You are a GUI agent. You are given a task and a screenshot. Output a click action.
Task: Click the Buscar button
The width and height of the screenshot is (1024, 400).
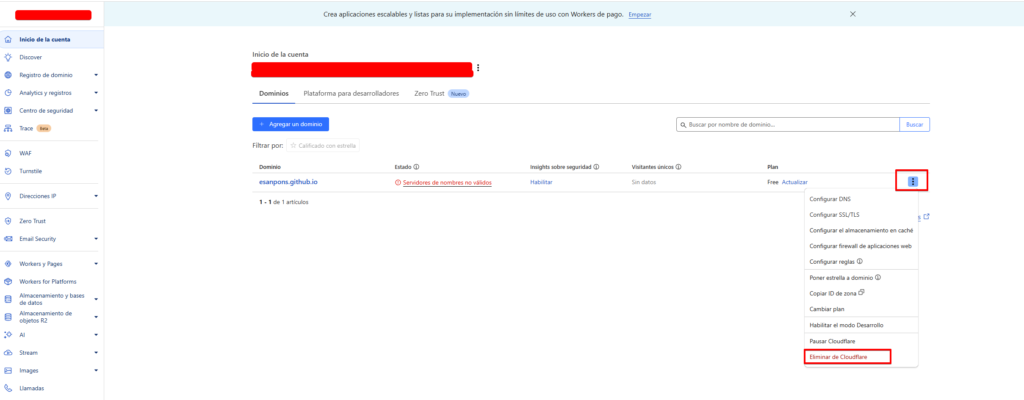click(x=914, y=124)
